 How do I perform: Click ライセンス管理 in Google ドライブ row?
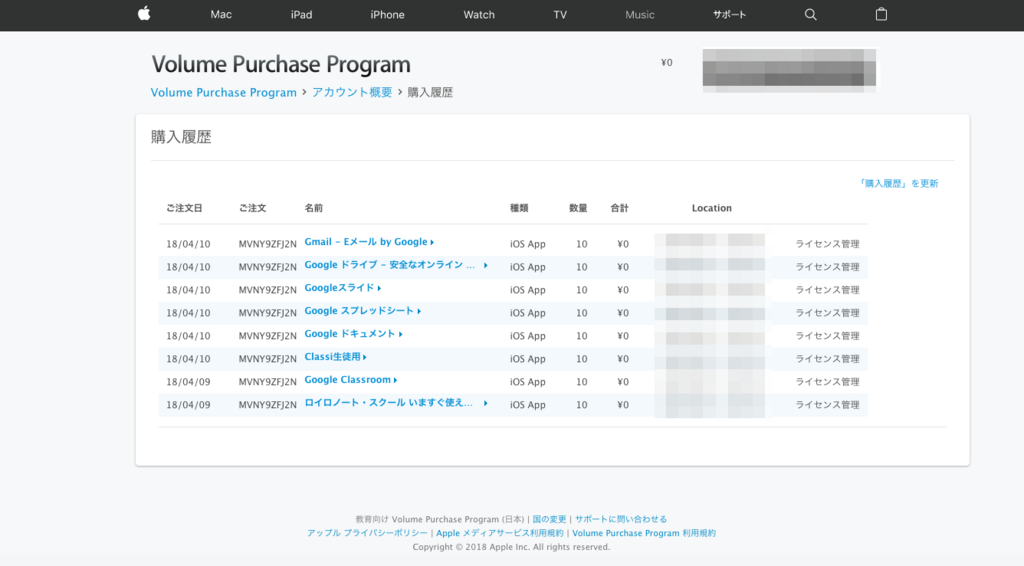pyautogui.click(x=827, y=267)
